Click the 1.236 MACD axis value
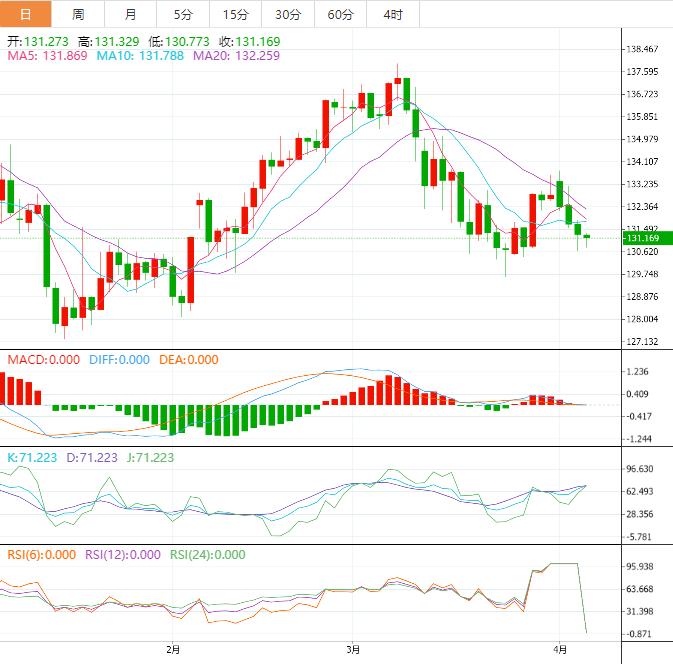 click(637, 372)
